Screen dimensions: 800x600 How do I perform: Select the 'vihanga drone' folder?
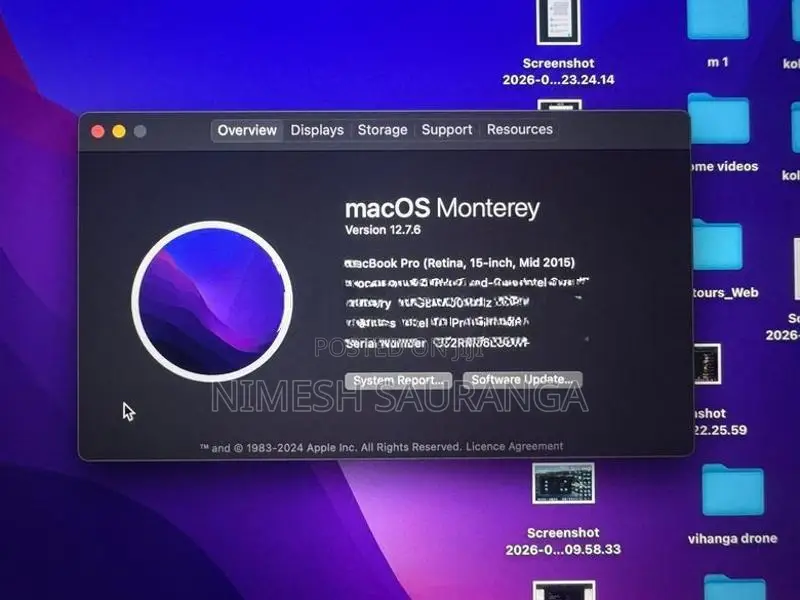[x=733, y=490]
